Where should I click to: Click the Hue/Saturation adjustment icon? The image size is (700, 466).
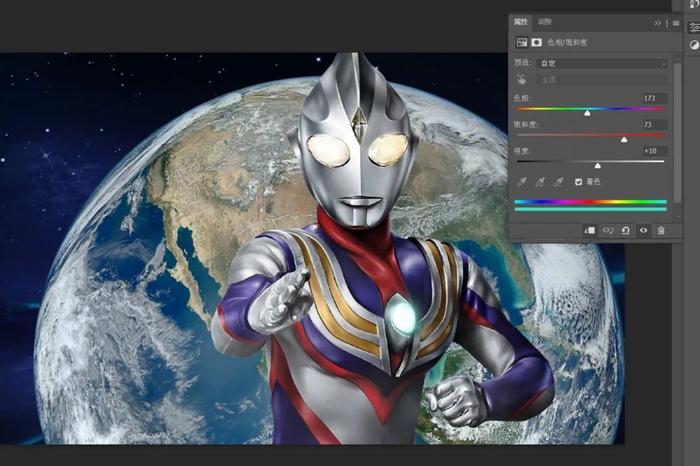tap(521, 42)
